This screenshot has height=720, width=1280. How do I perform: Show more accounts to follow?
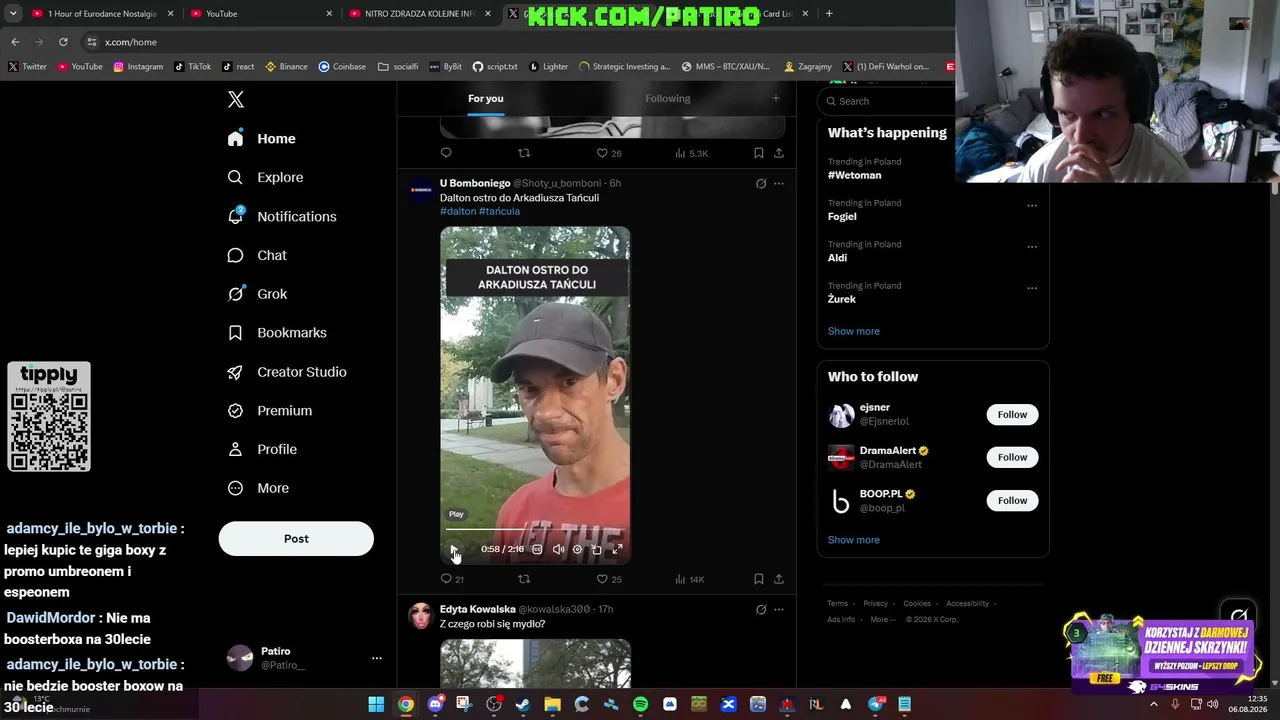pyautogui.click(x=854, y=540)
